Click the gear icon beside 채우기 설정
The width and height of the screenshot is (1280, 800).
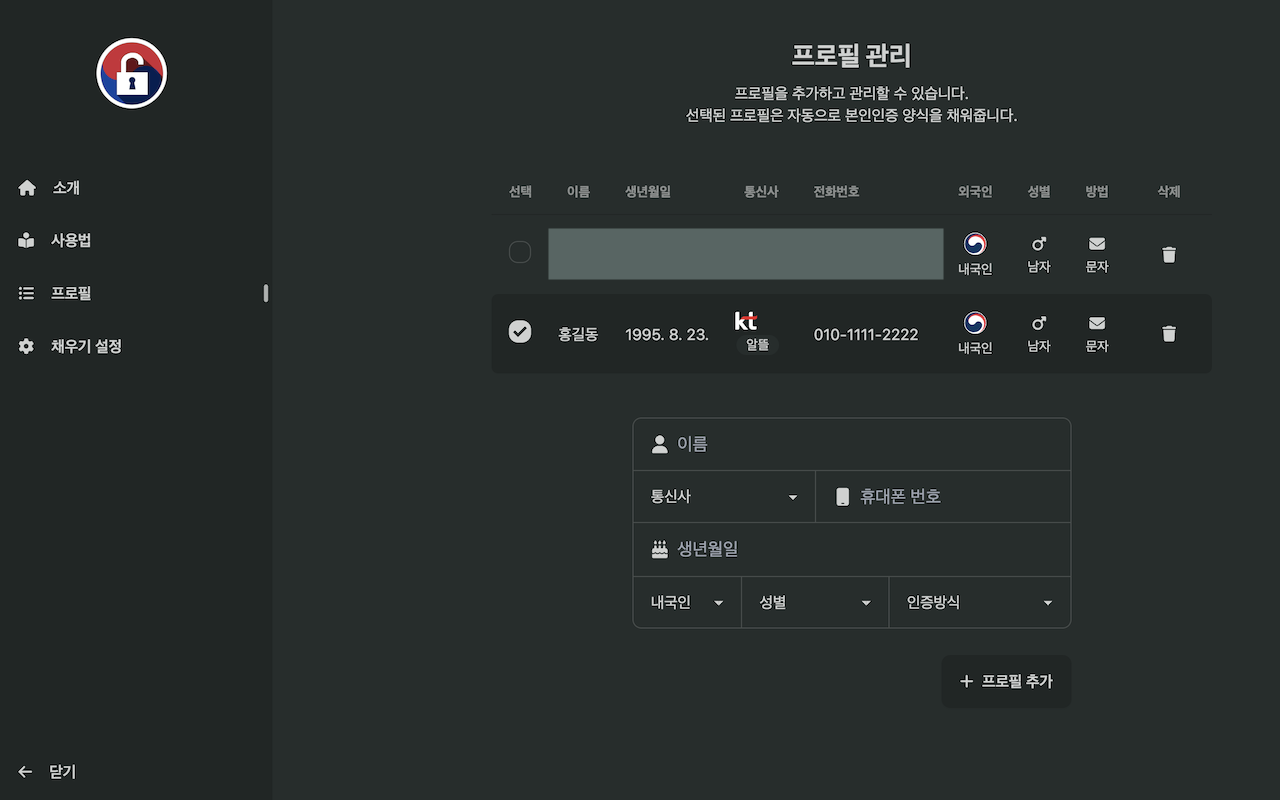coord(27,347)
